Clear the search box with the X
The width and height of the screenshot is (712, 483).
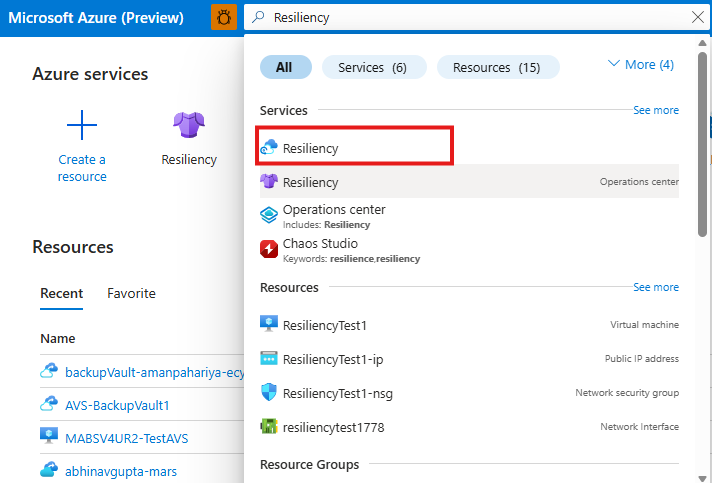697,17
